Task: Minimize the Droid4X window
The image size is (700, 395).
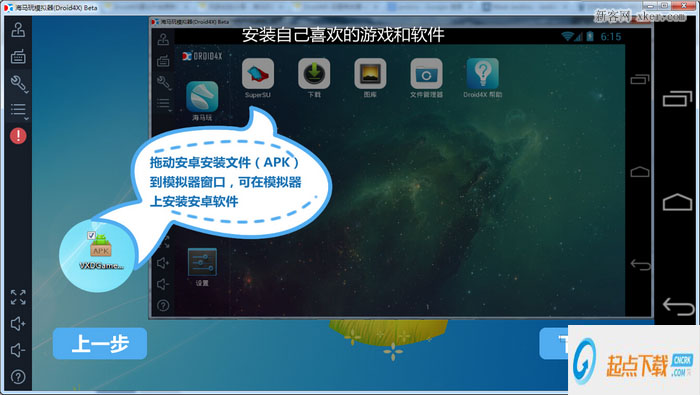Action: (x=650, y=5)
